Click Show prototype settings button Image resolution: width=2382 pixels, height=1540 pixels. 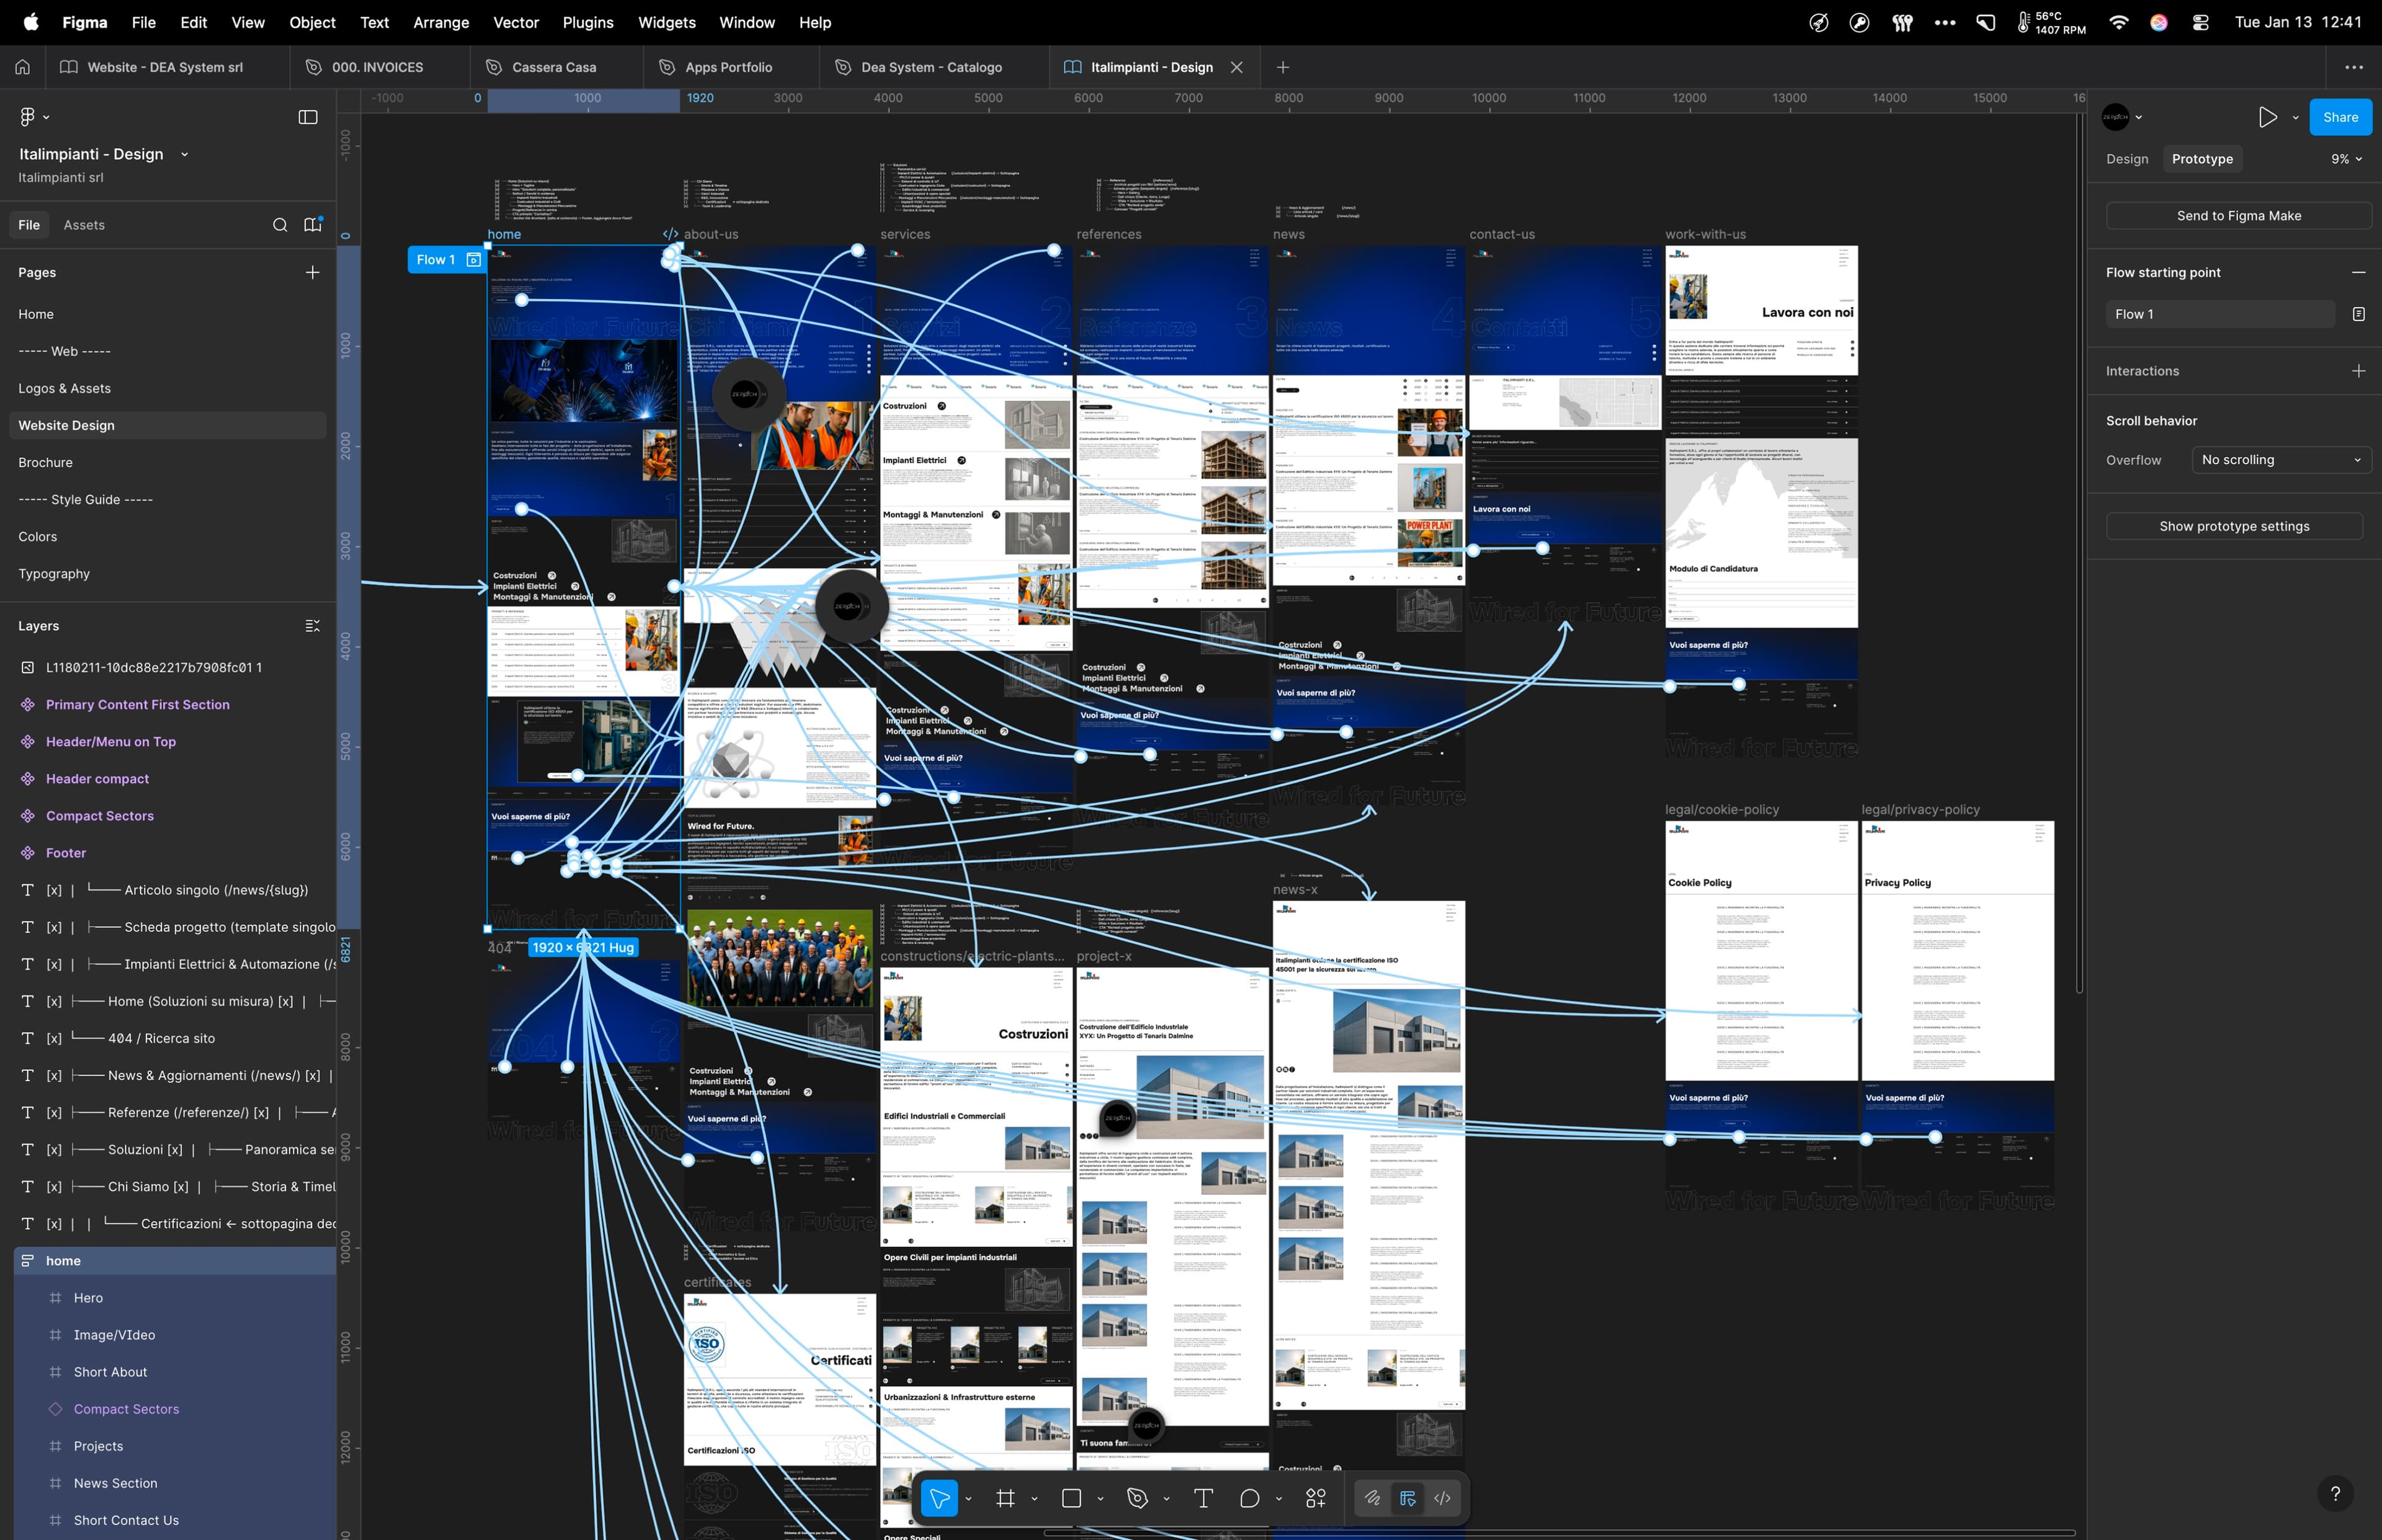point(2234,526)
